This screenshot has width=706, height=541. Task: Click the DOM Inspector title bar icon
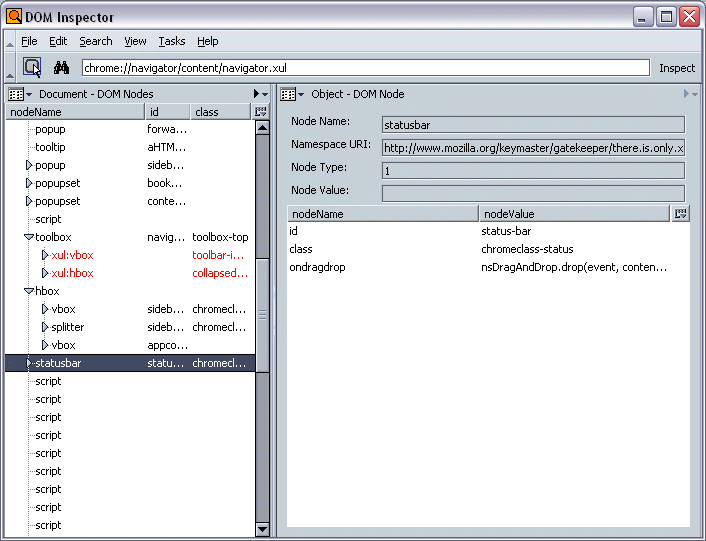point(15,17)
